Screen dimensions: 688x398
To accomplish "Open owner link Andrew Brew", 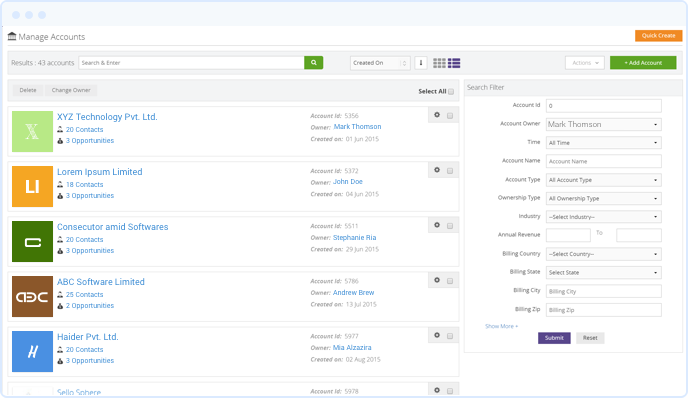I will pyautogui.click(x=354, y=292).
